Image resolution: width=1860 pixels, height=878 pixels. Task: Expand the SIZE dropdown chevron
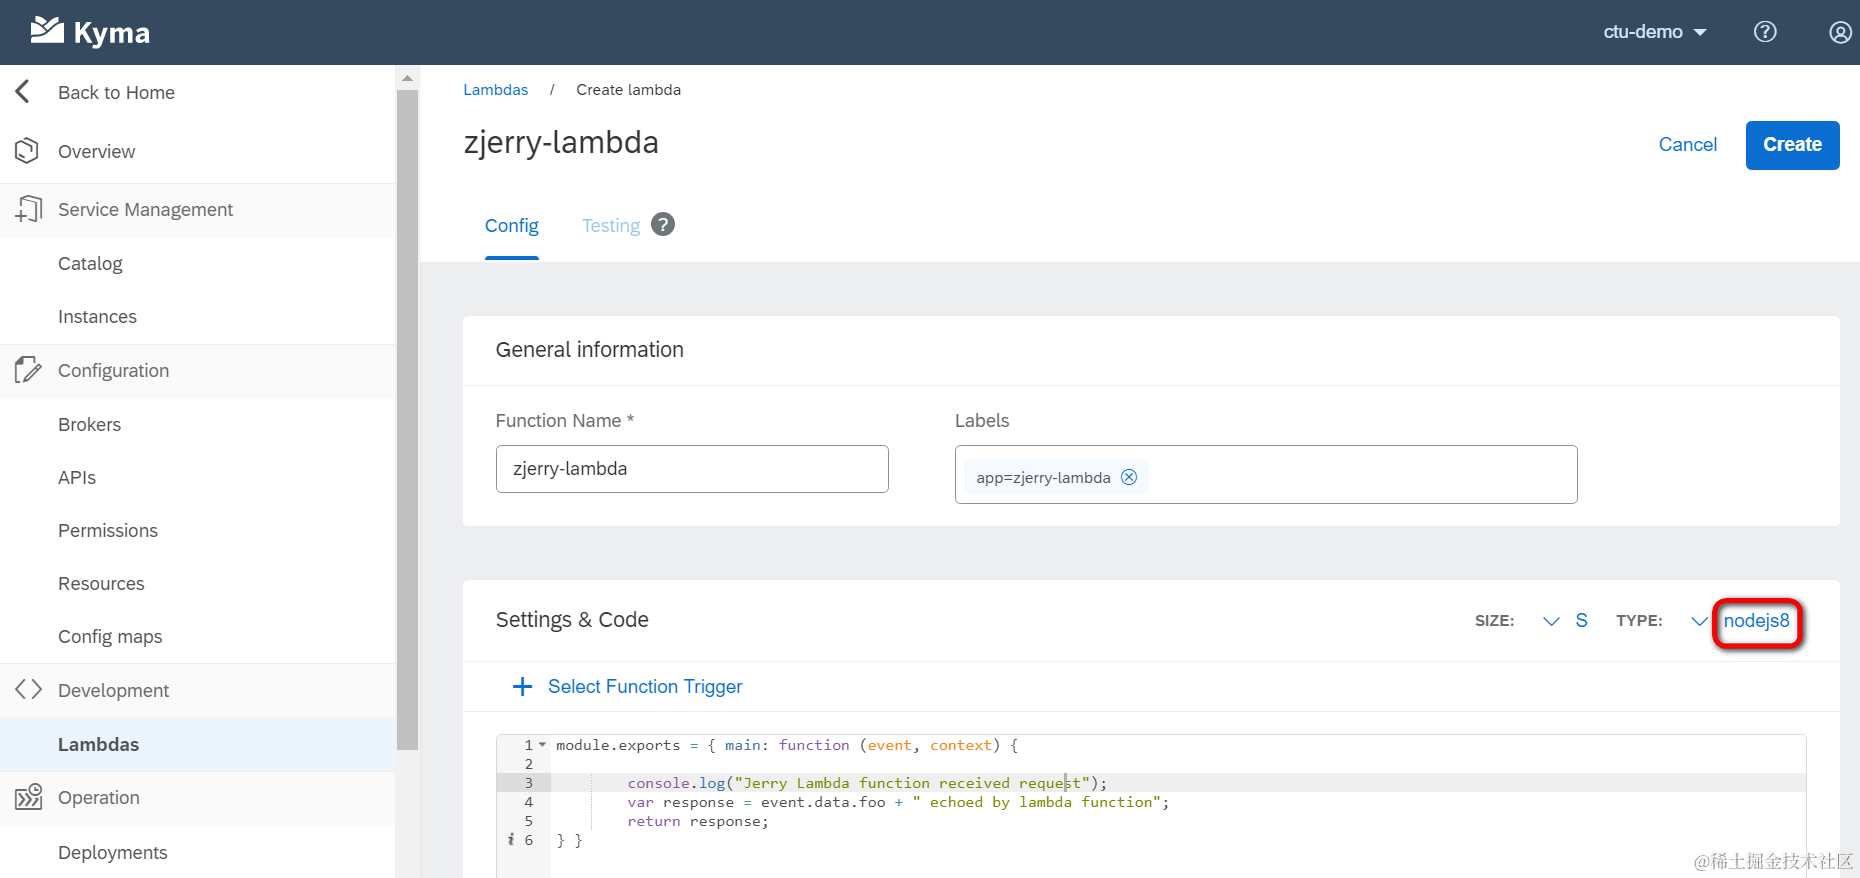[1551, 621]
